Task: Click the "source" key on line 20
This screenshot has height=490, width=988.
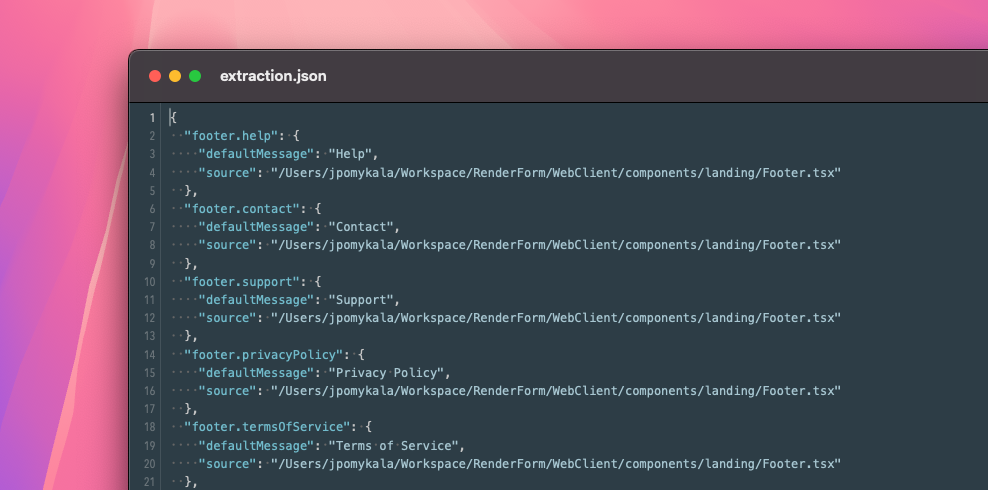Action: [227, 464]
